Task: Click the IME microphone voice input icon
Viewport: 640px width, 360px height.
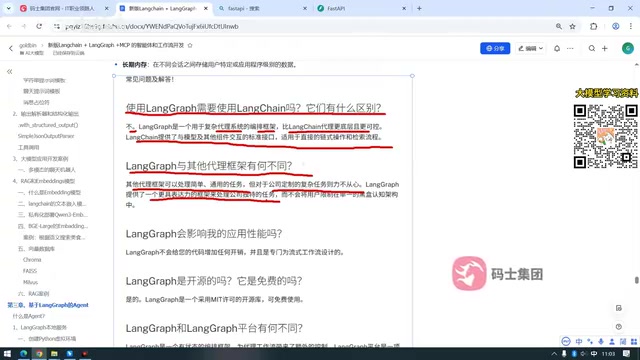Action: pos(601,341)
